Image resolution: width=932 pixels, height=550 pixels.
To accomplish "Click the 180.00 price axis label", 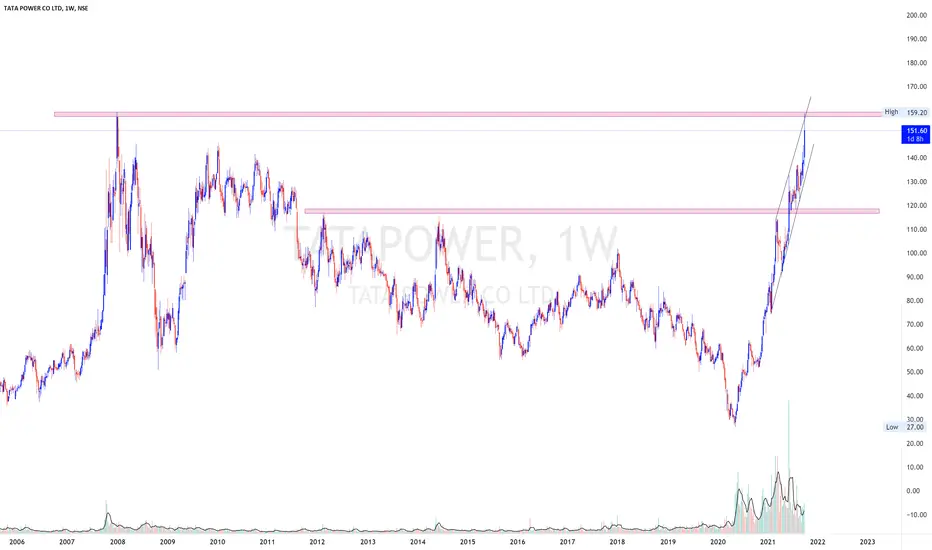I will [917, 62].
